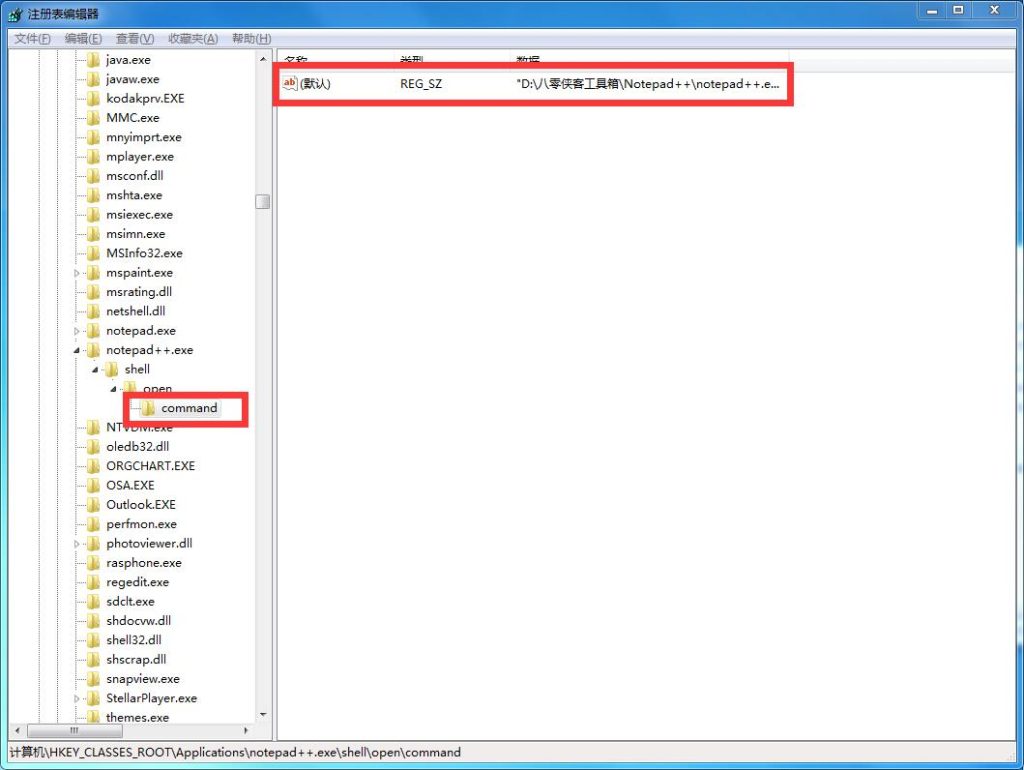Click the mspaint.exe folder icon
This screenshot has width=1024, height=770.
pos(93,272)
